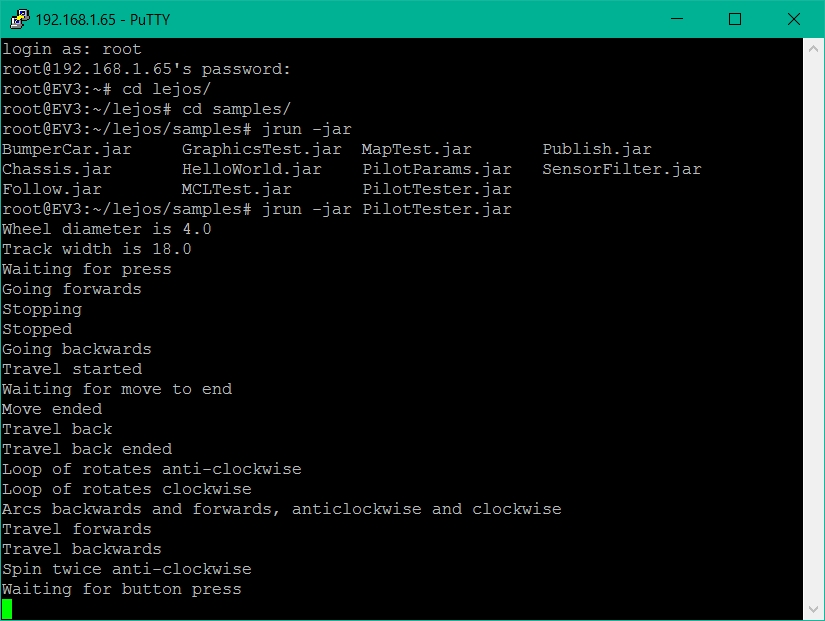Click the scrollbar up arrow

[x=813, y=49]
